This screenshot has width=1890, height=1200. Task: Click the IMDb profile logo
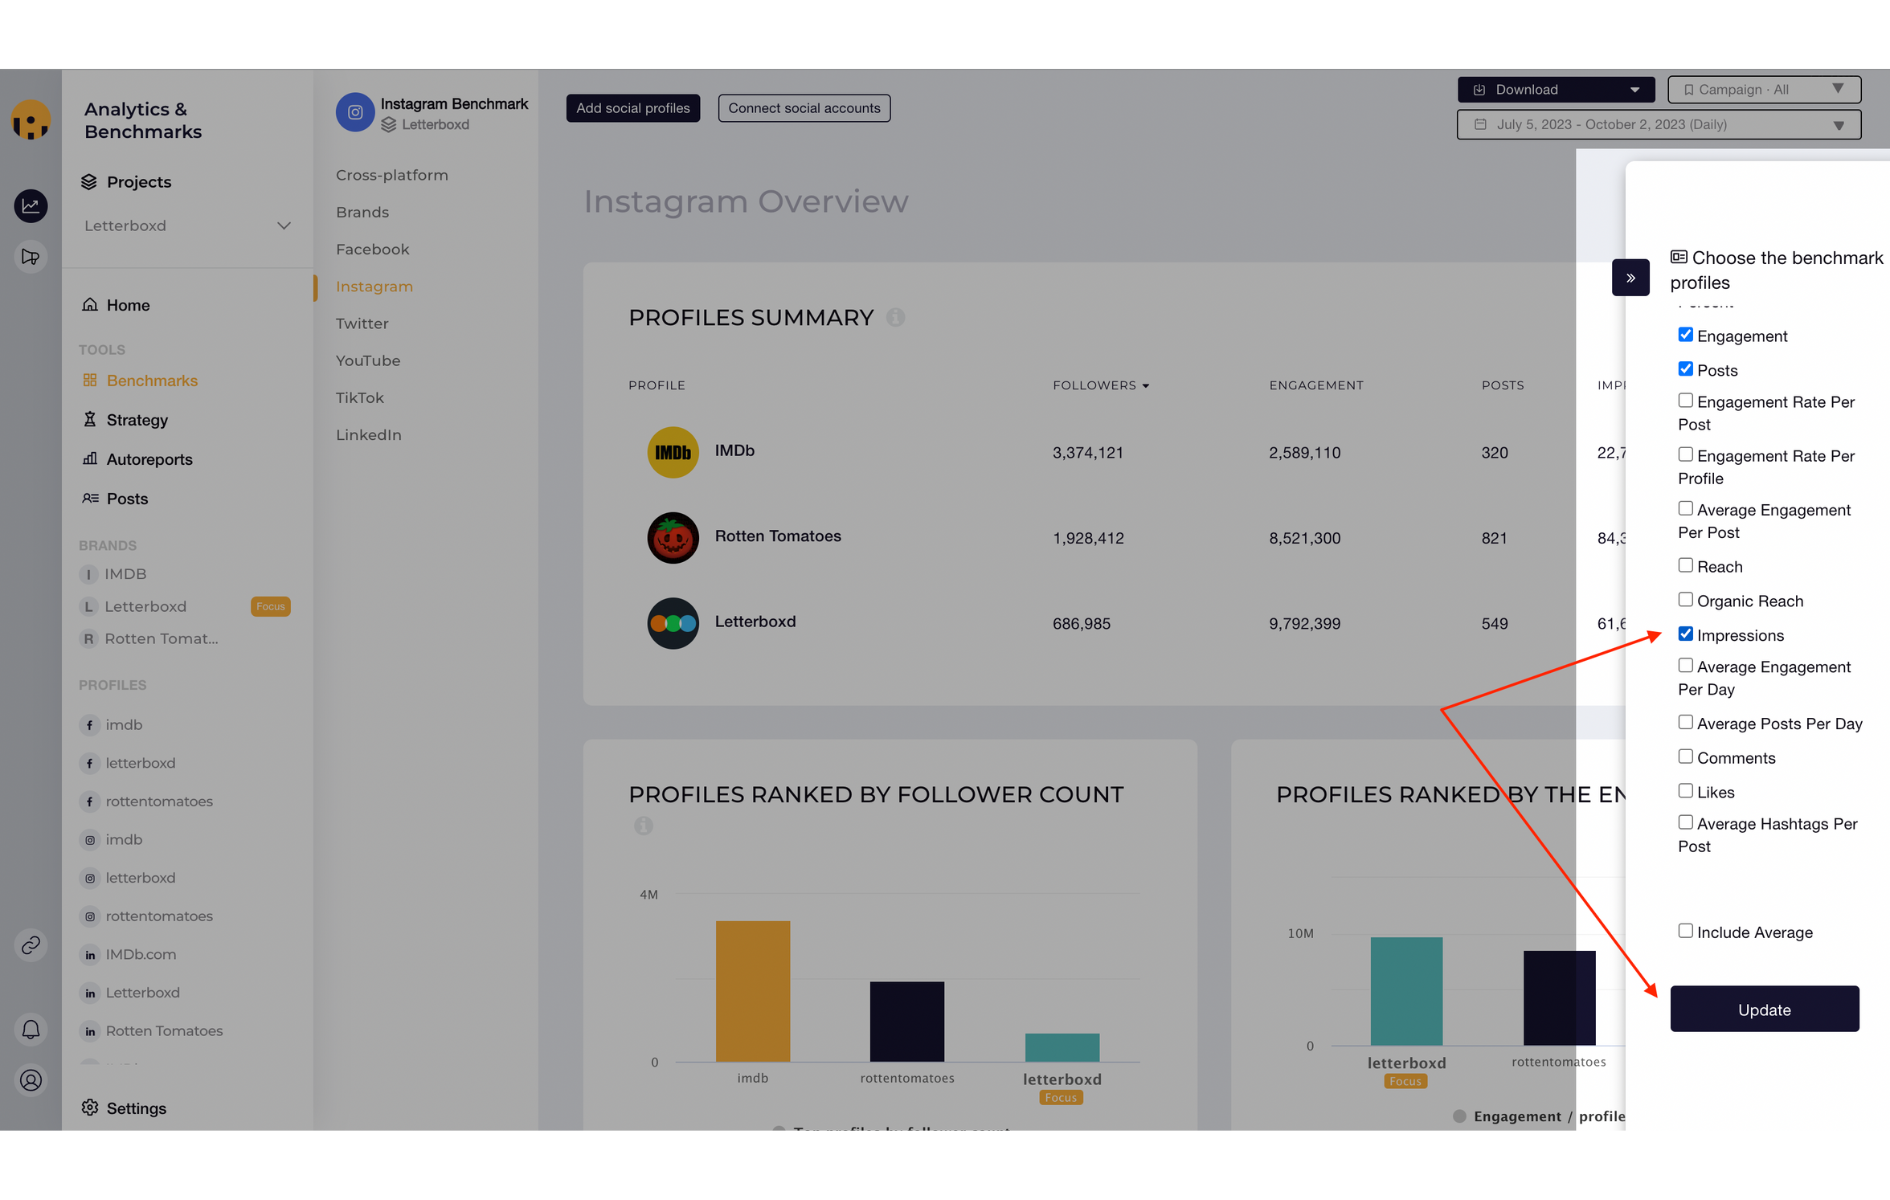coord(673,452)
